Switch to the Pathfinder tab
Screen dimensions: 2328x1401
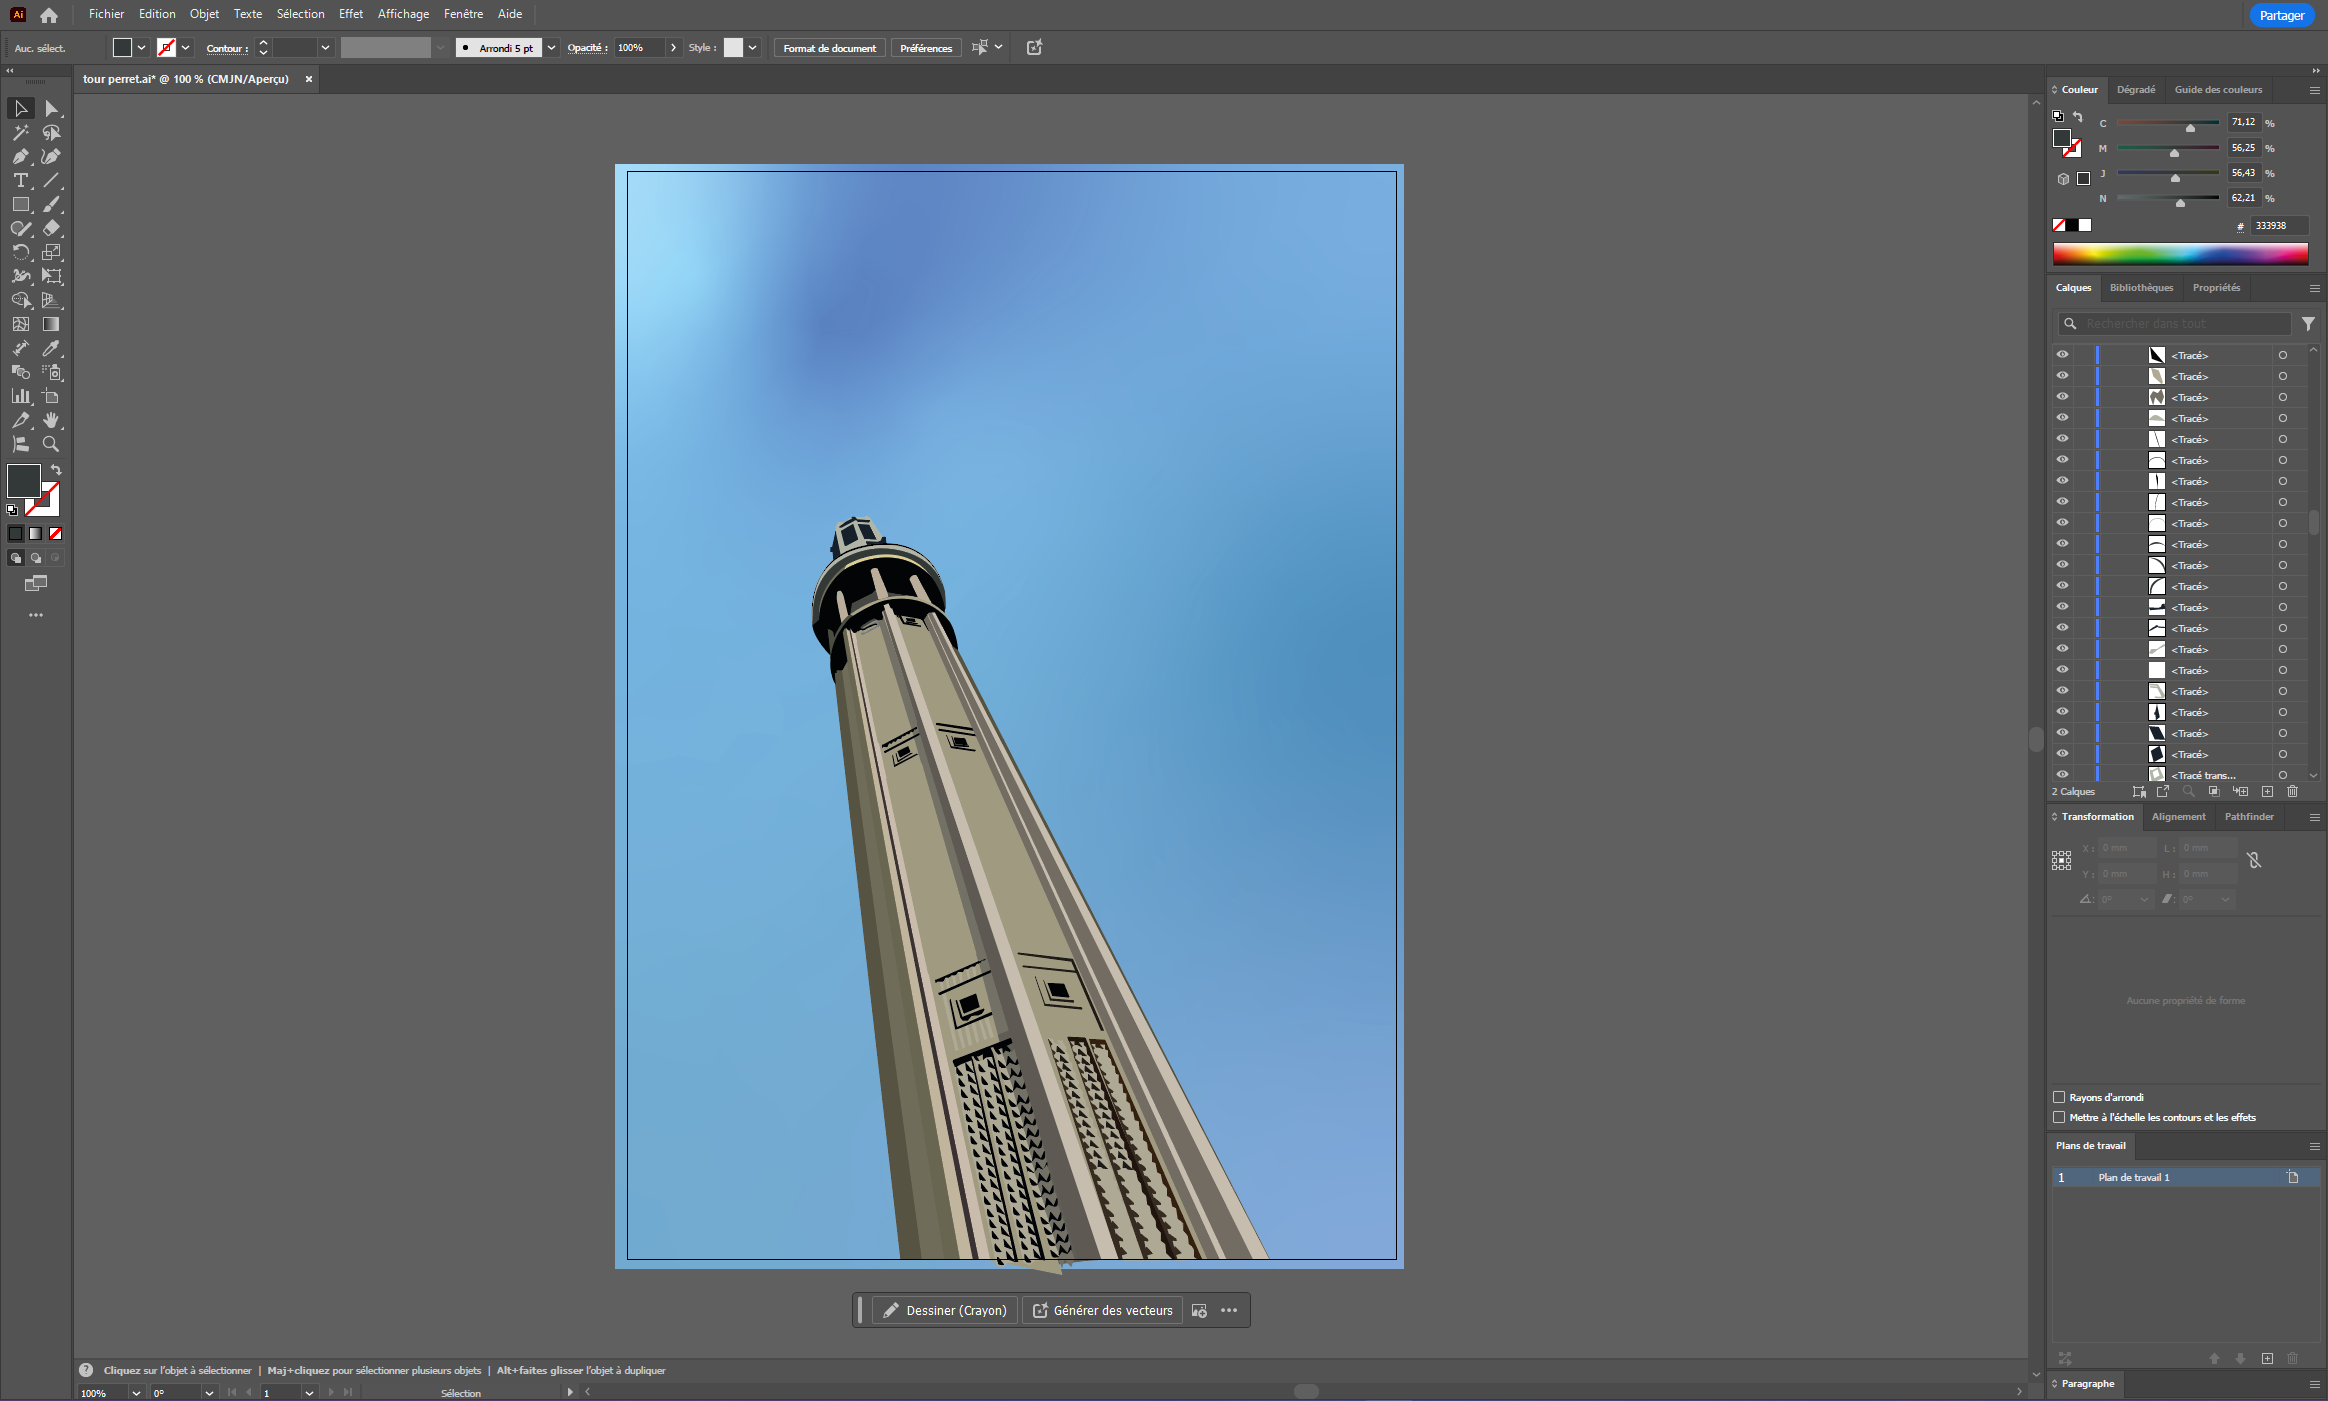(x=2249, y=817)
